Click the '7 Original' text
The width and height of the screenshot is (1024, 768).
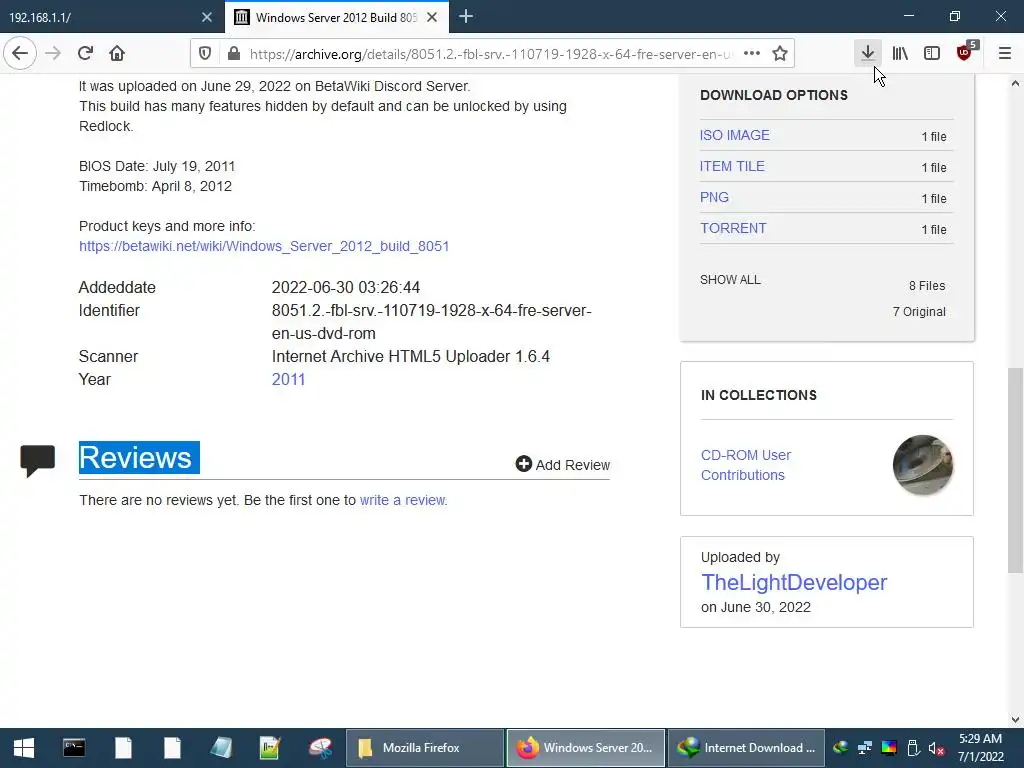[919, 312]
